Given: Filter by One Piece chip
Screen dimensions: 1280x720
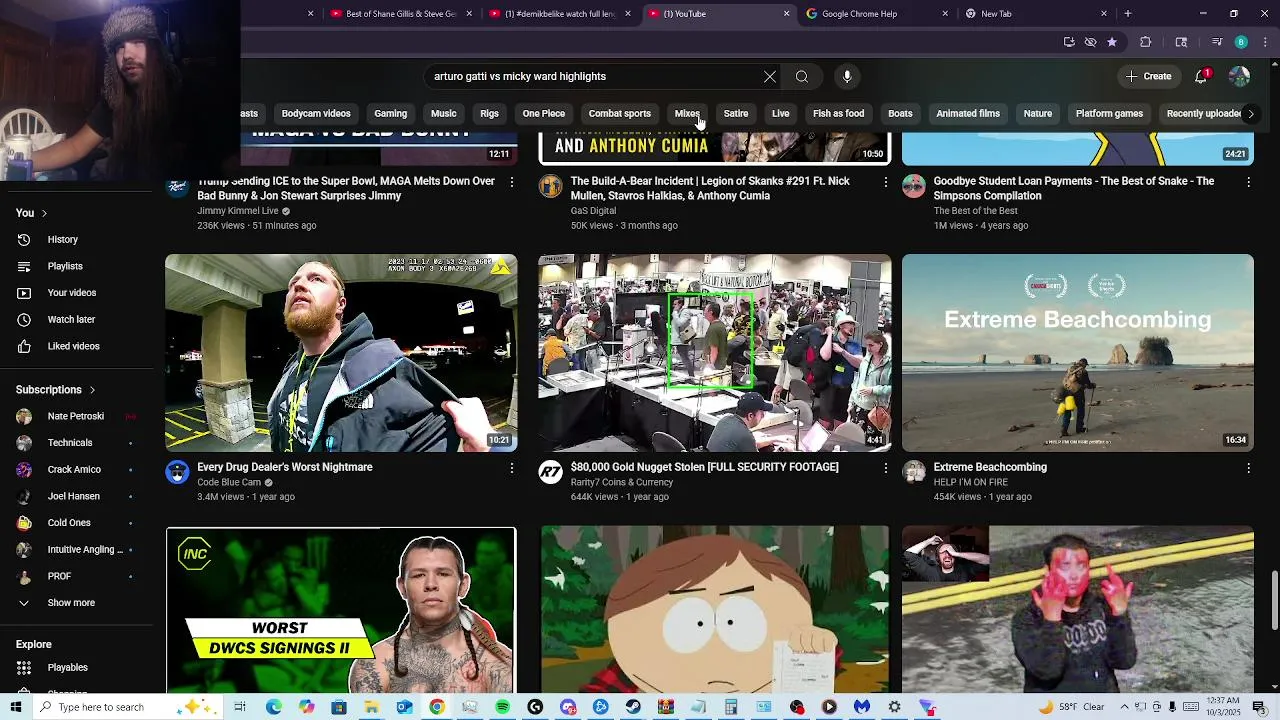Looking at the screenshot, I should (544, 114).
